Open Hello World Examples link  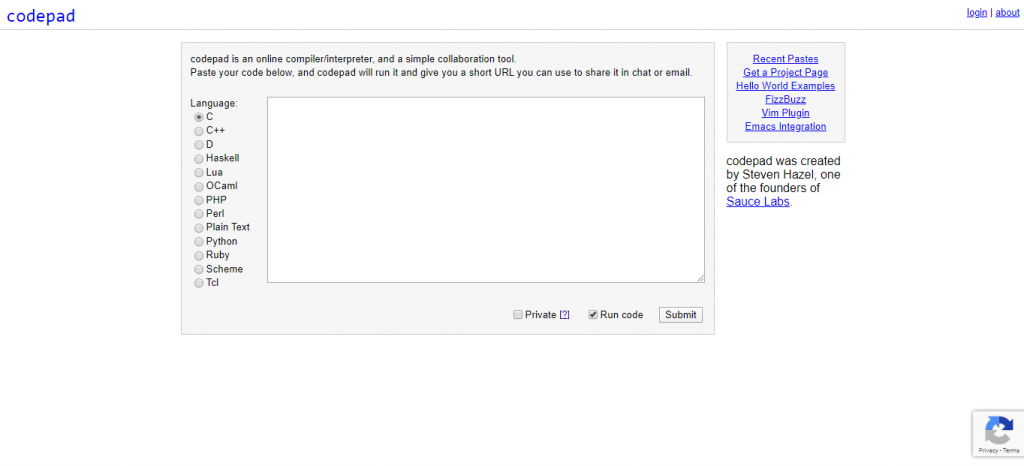785,86
